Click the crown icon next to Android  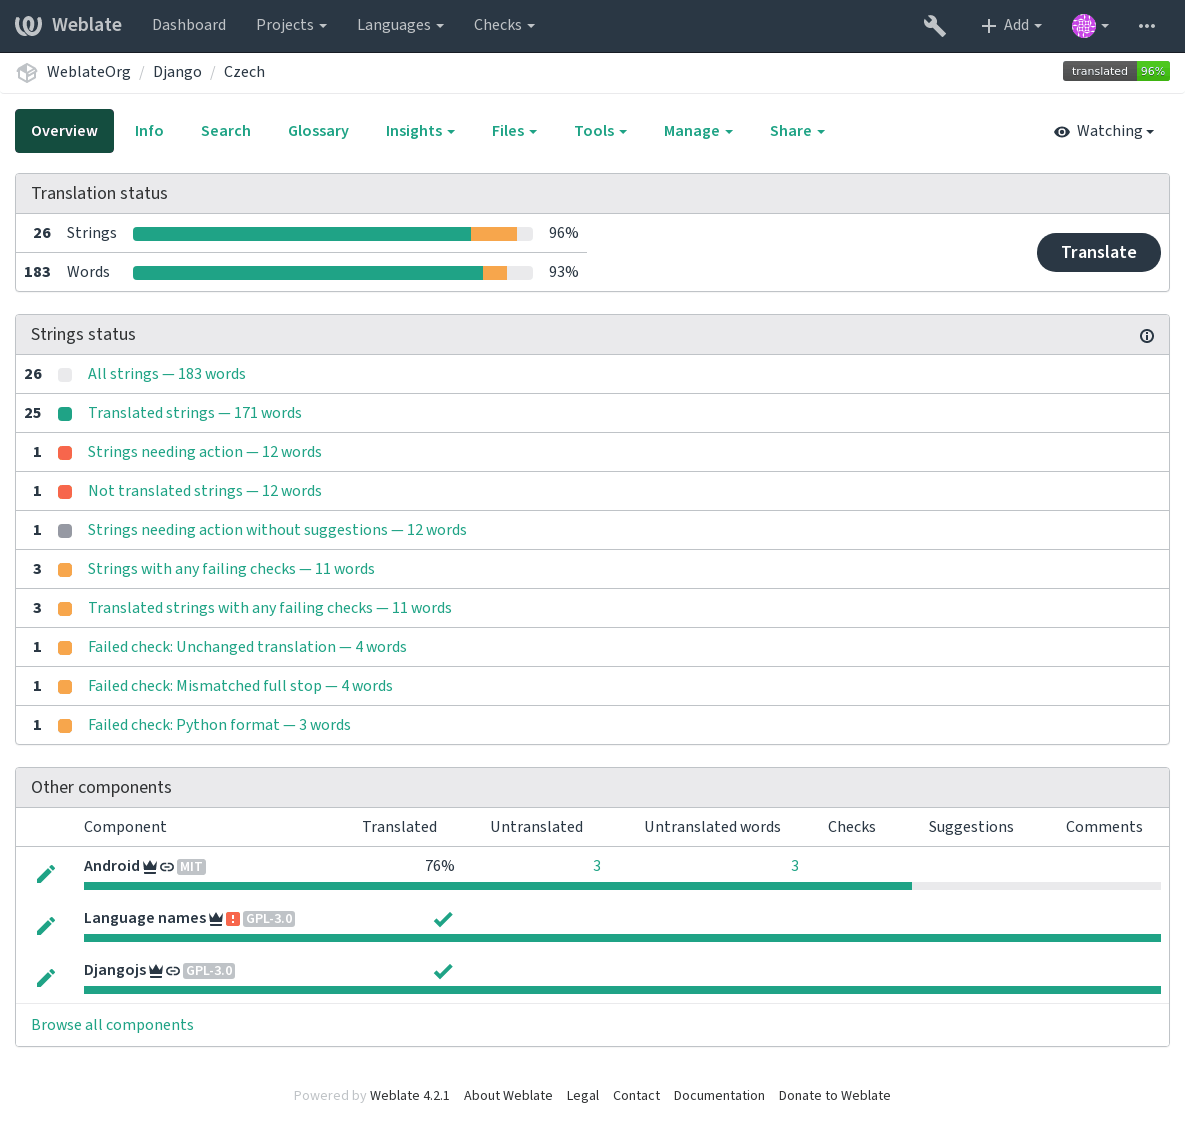point(150,867)
